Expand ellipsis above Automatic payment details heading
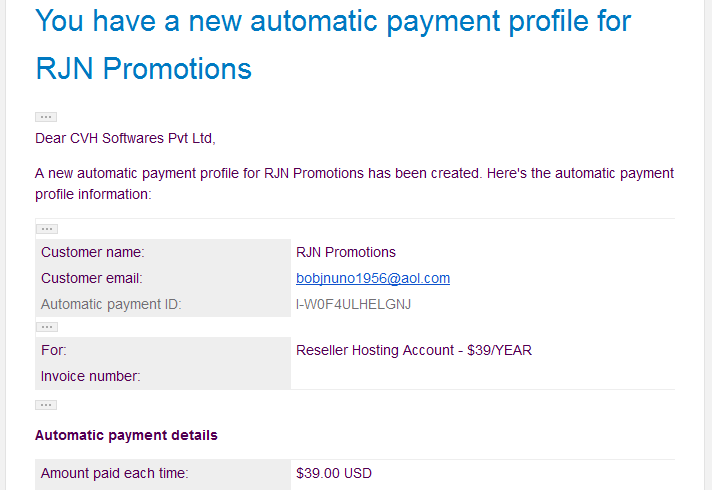This screenshot has width=712, height=490. click(46, 405)
